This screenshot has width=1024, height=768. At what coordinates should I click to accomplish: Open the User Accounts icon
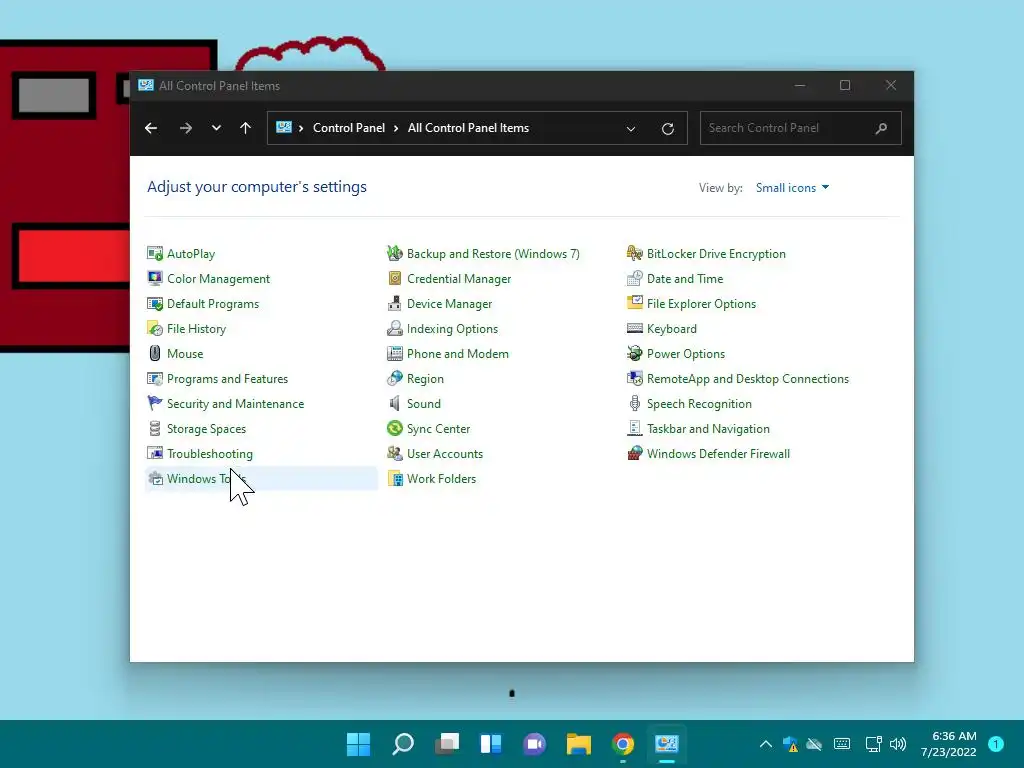click(x=394, y=453)
